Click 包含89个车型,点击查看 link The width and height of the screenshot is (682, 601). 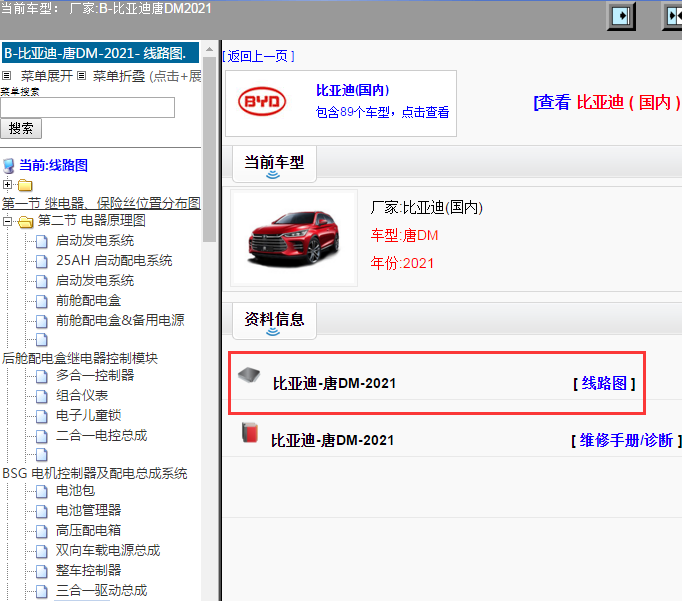[382, 112]
